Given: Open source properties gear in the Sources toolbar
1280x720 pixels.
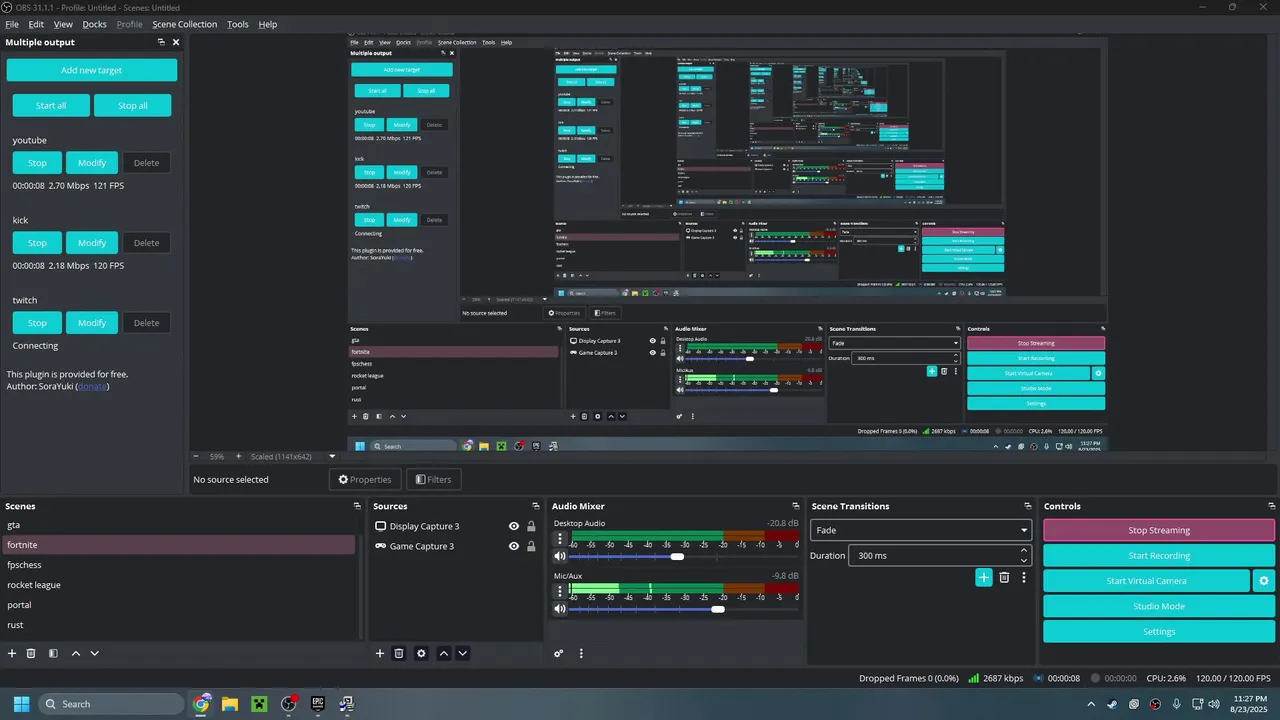Looking at the screenshot, I should coord(421,653).
